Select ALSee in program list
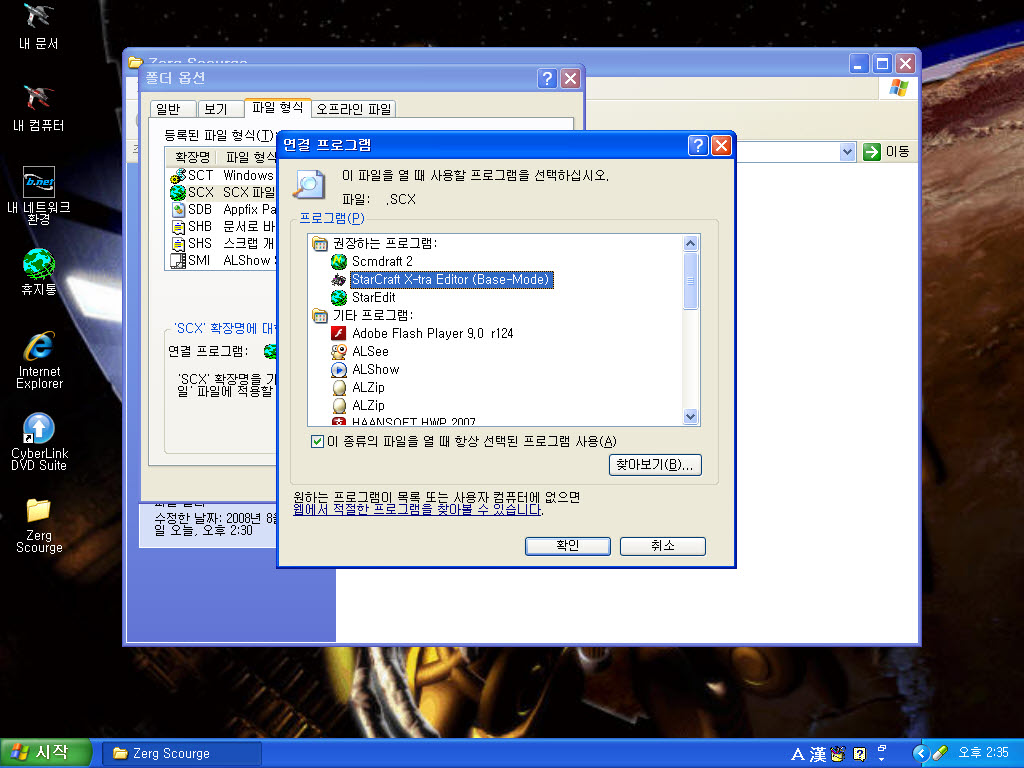The width and height of the screenshot is (1024, 768). [x=370, y=351]
